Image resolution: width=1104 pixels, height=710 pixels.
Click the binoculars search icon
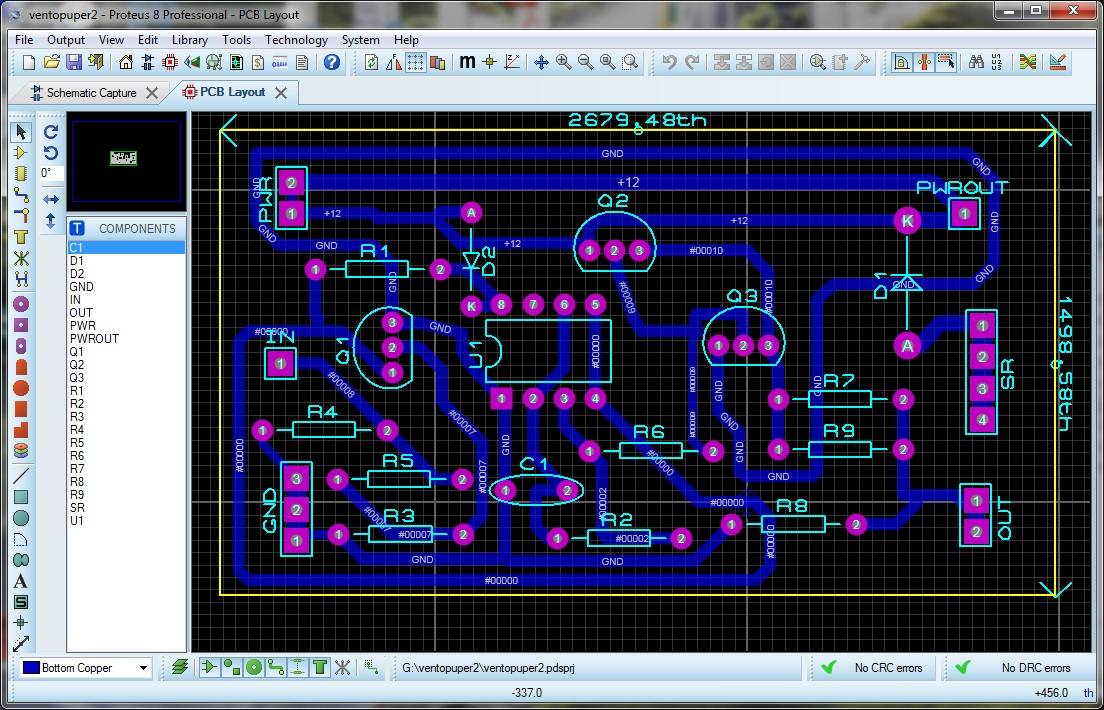976,62
